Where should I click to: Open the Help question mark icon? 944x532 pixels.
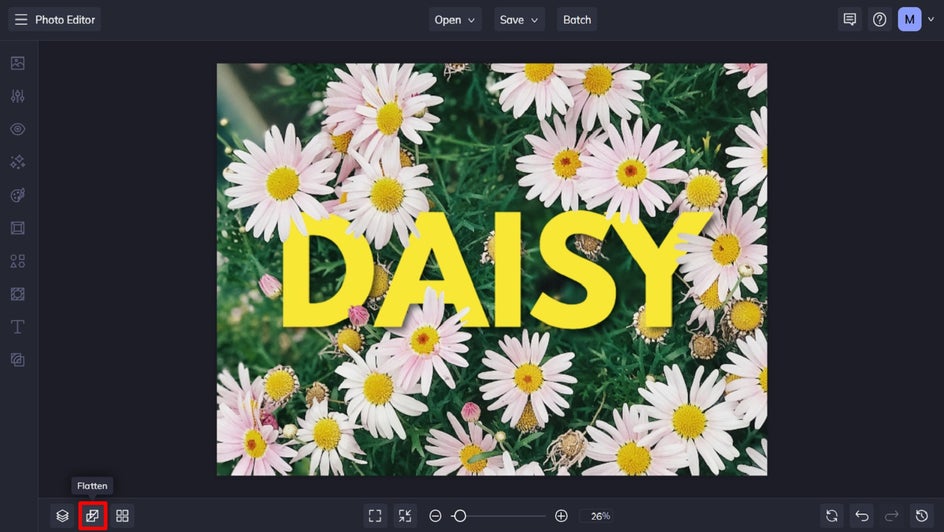pos(879,20)
